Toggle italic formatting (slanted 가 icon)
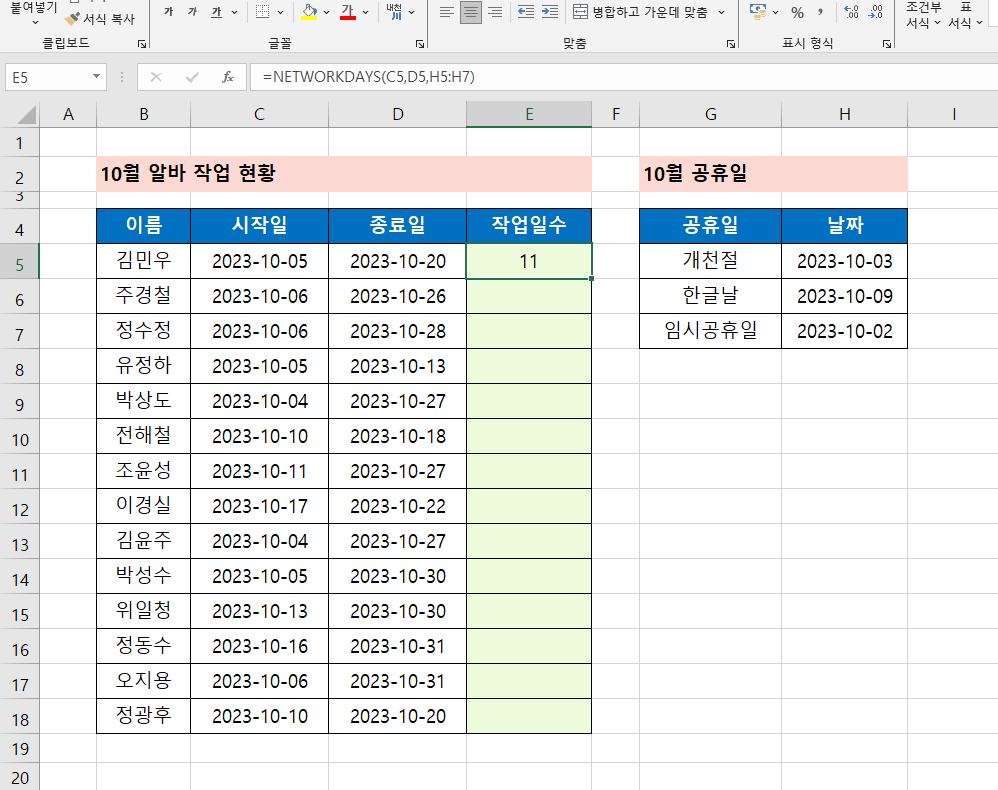The width and height of the screenshot is (998, 790). click(x=192, y=11)
